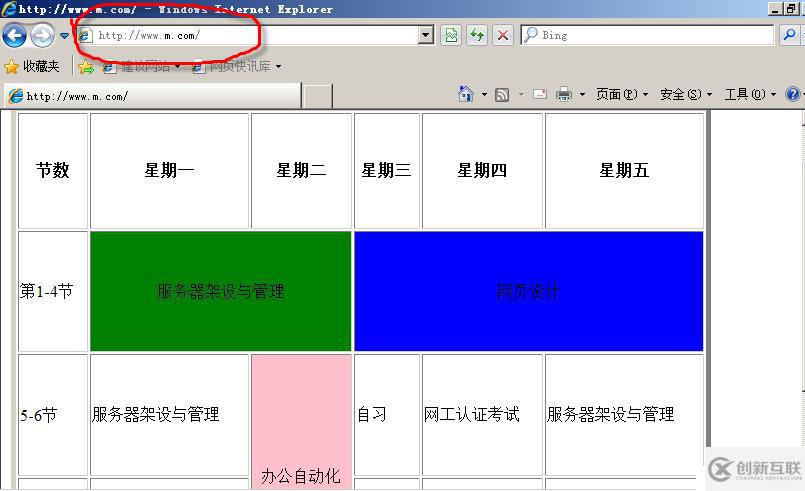Open the 页面(P) Page menu

pyautogui.click(x=622, y=95)
